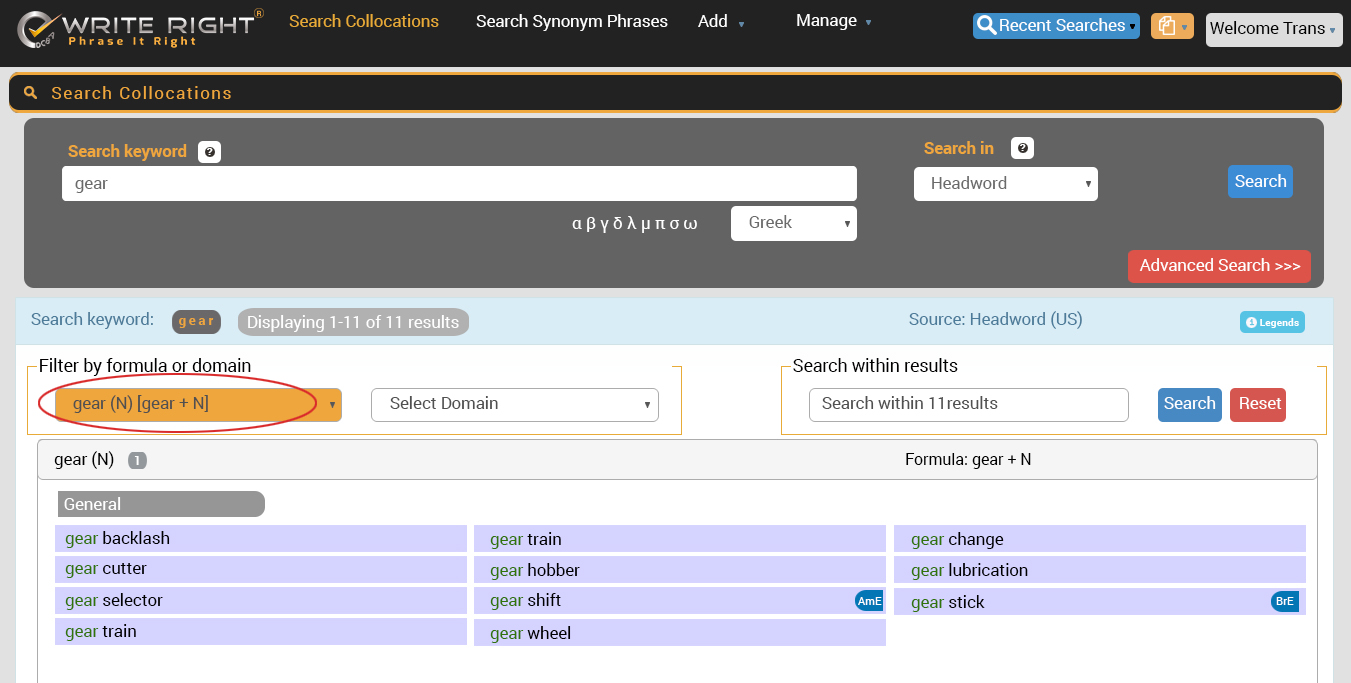Expand the gear (N) formula filter dropdown
This screenshot has height=683, width=1351.
198,404
